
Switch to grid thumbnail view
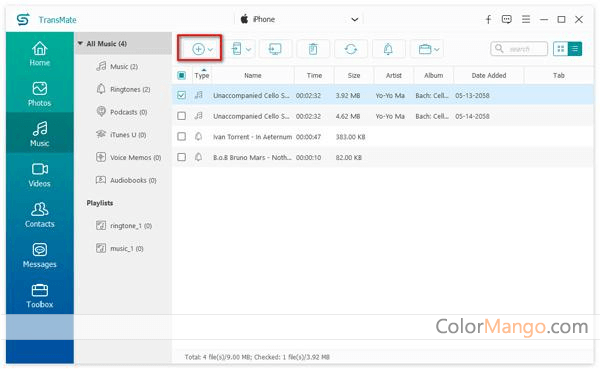tap(561, 49)
